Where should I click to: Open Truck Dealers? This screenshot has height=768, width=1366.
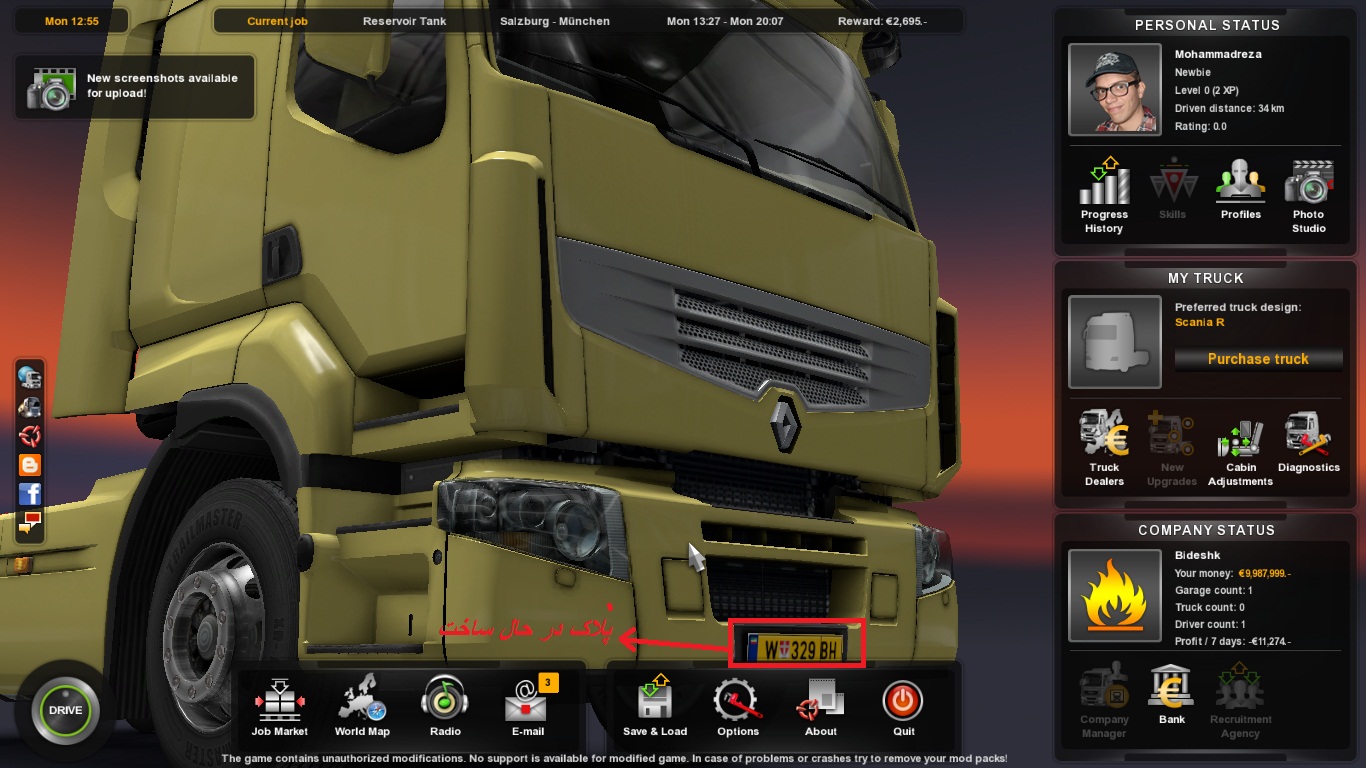(1104, 446)
